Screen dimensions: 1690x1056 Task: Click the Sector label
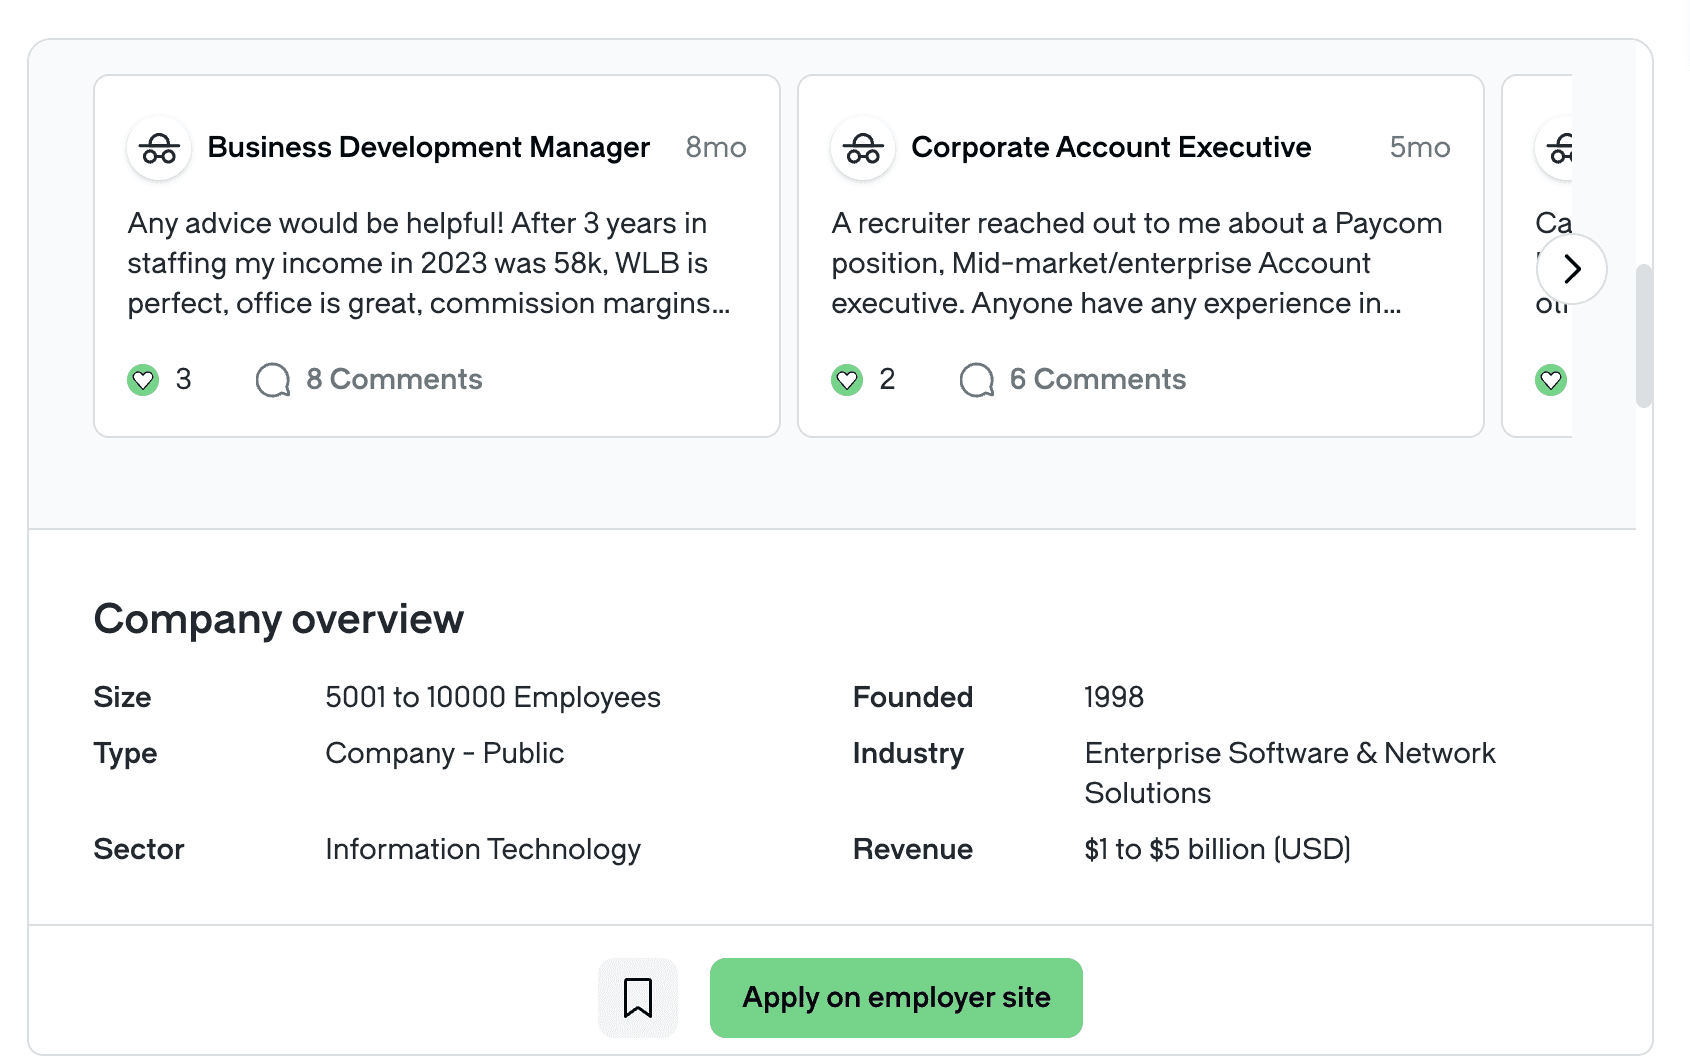pyautogui.click(x=139, y=849)
